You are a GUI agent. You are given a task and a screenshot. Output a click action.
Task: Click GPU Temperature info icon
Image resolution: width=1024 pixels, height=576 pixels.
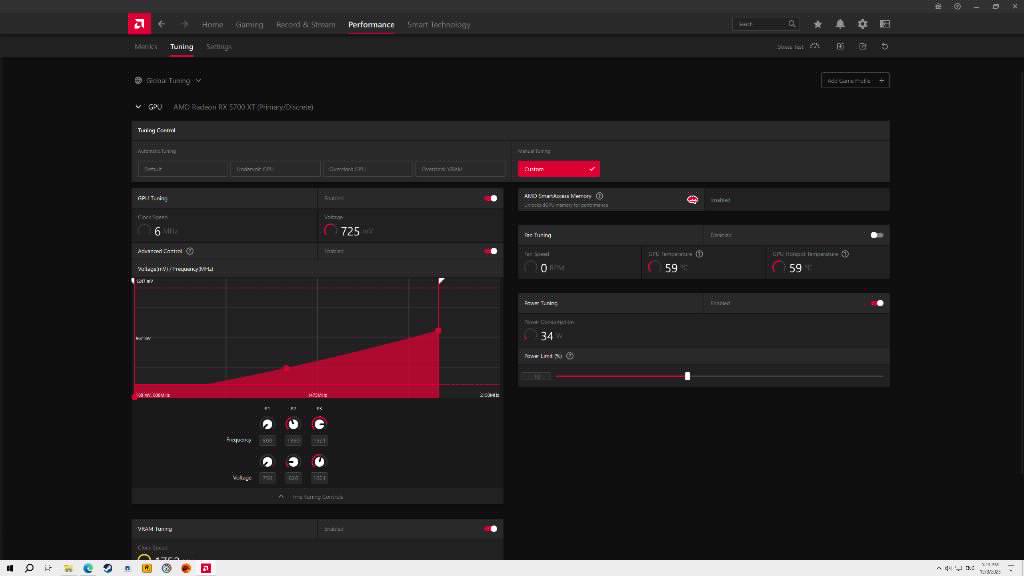pos(699,253)
